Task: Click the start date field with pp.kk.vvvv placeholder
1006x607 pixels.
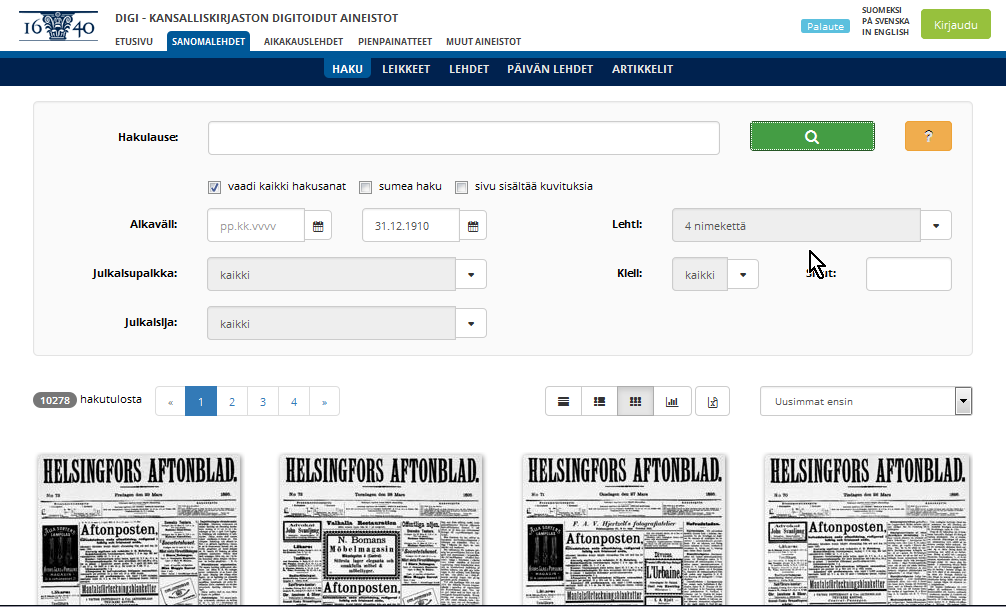Action: 256,226
